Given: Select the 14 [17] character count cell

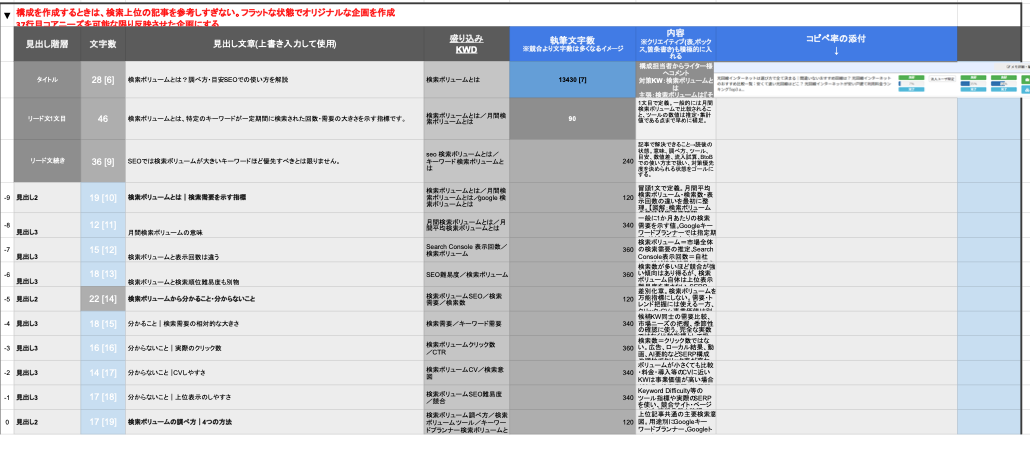Looking at the screenshot, I should point(103,373).
